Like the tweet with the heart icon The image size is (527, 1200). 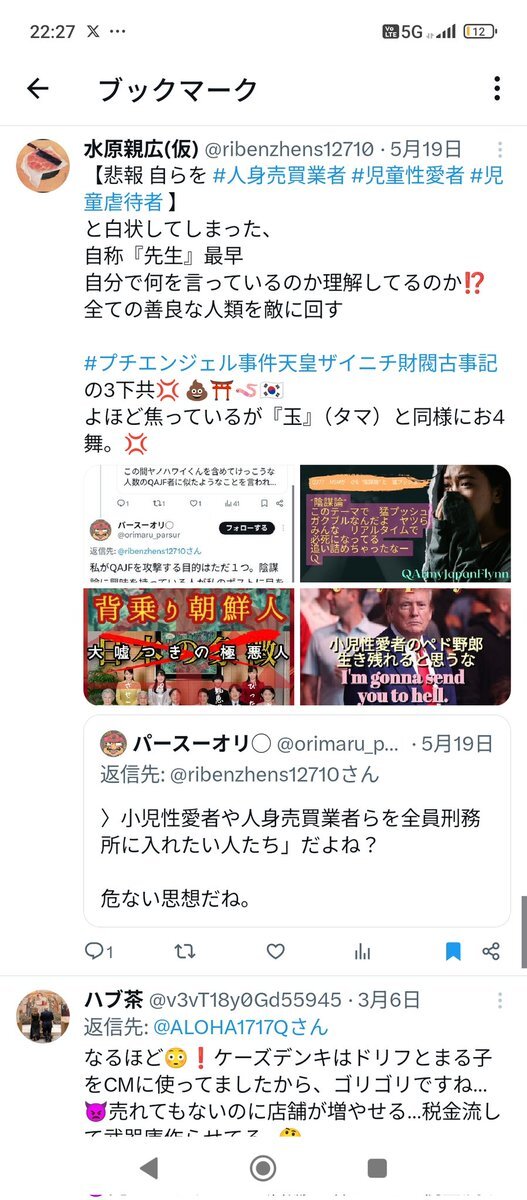tap(275, 951)
